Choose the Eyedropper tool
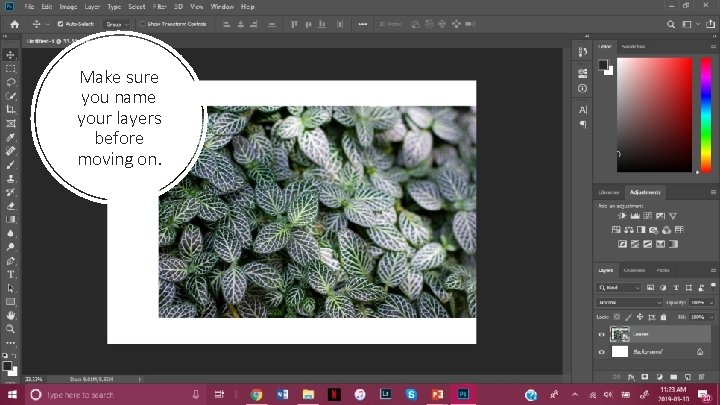This screenshot has width=720, height=405. (x=10, y=137)
